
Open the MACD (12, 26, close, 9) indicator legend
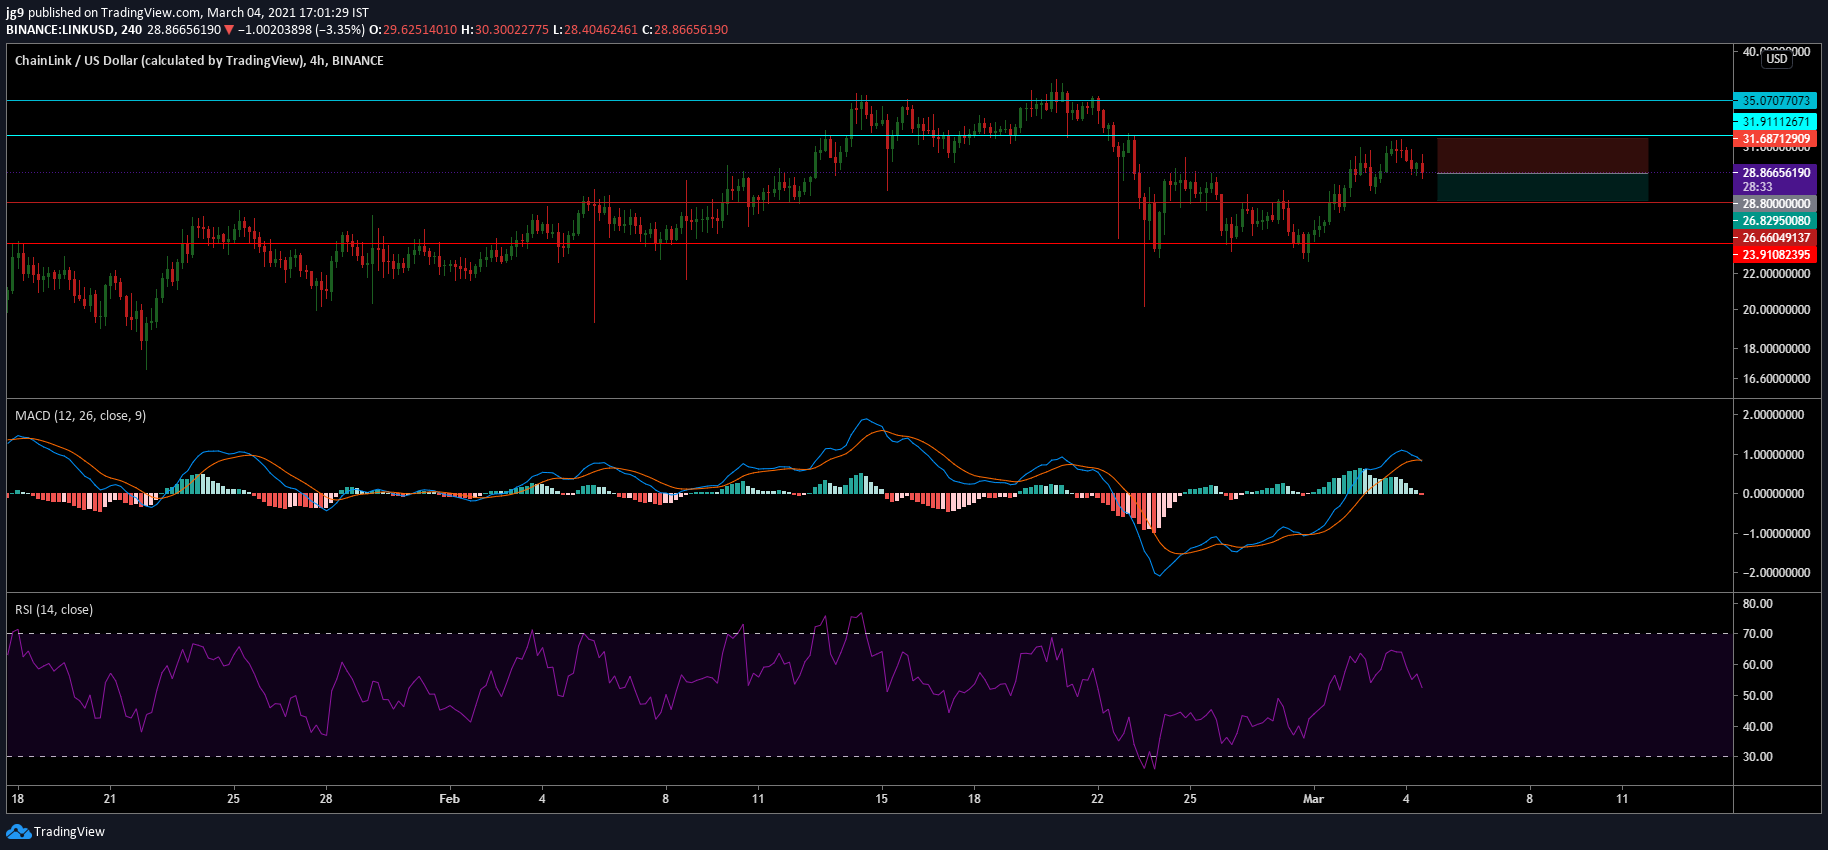pos(80,416)
